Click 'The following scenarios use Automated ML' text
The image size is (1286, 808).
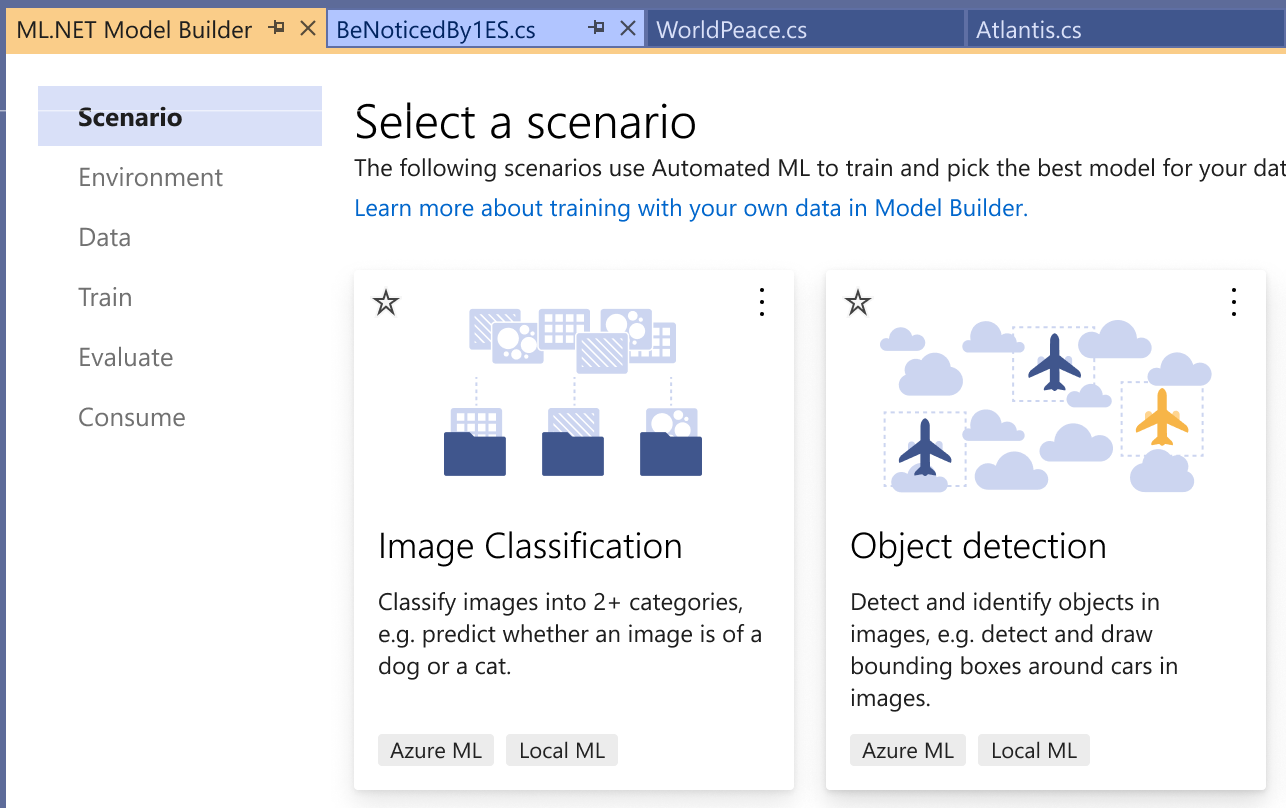coord(820,167)
